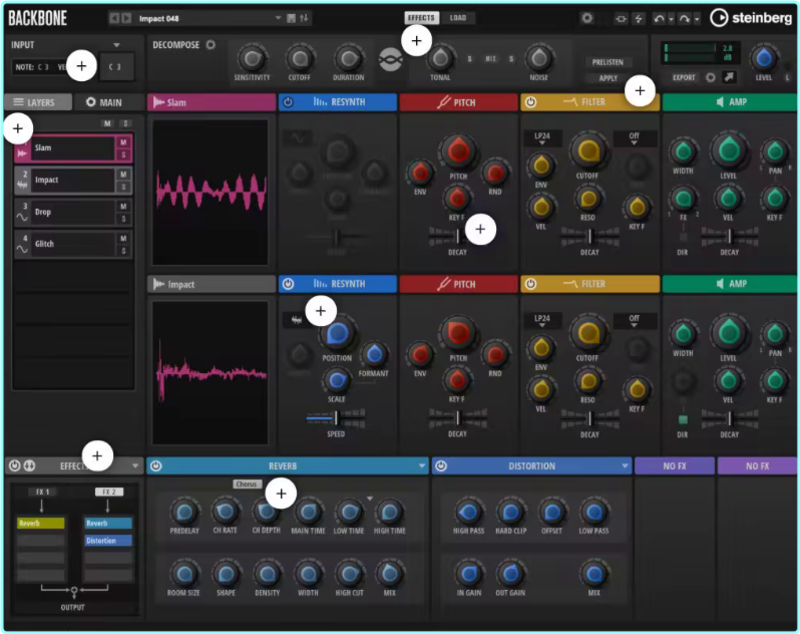This screenshot has width=800, height=634.
Task: Switch to the LOAD tab
Action: click(458, 18)
